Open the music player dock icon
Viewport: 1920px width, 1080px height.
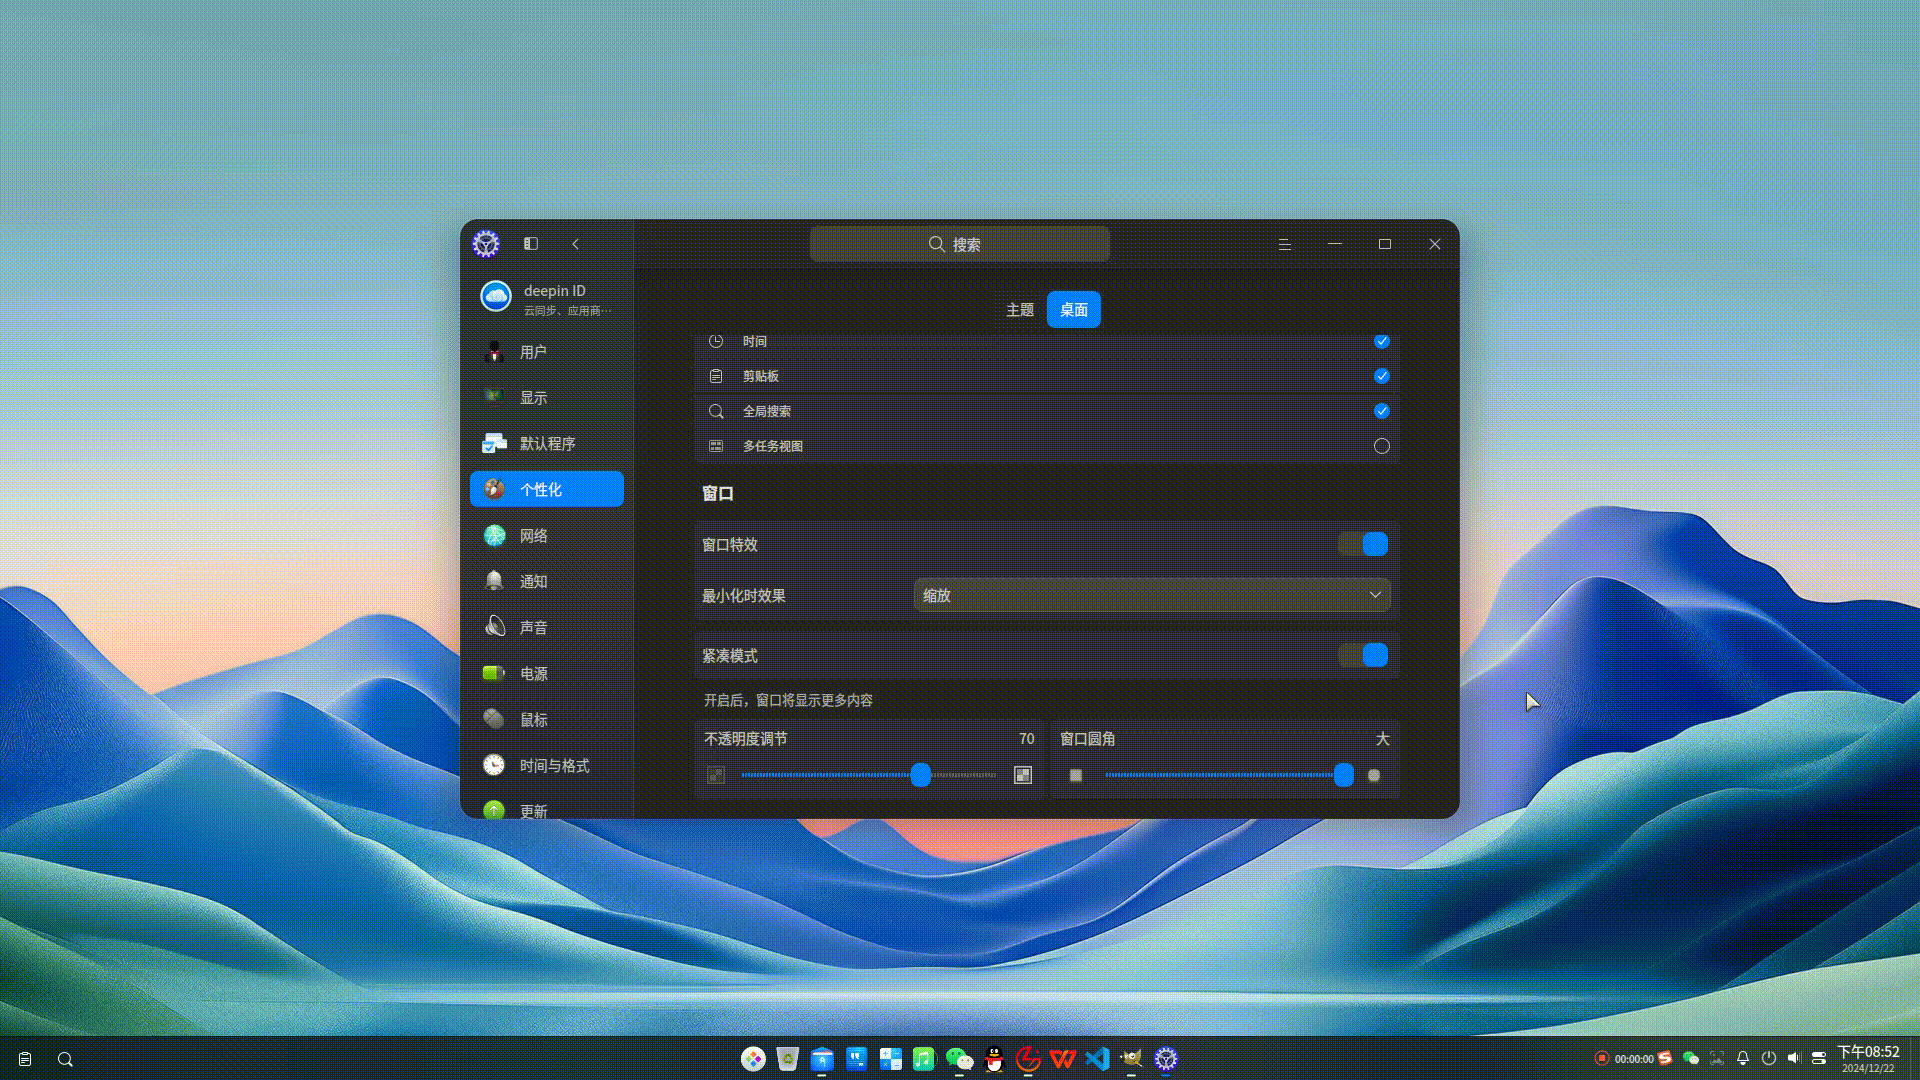click(924, 1059)
